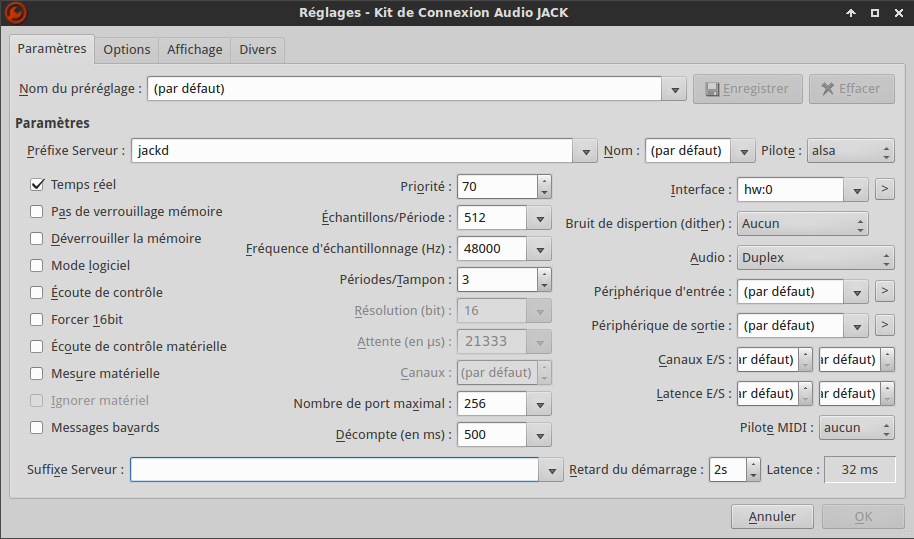
Task: Open the input device browse arrow button
Action: point(884,291)
